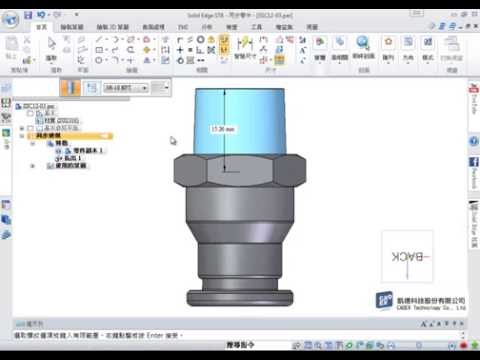Toggle the first checkbox under root node
Image resolution: width=480 pixels, height=360 pixels.
click(x=31, y=114)
